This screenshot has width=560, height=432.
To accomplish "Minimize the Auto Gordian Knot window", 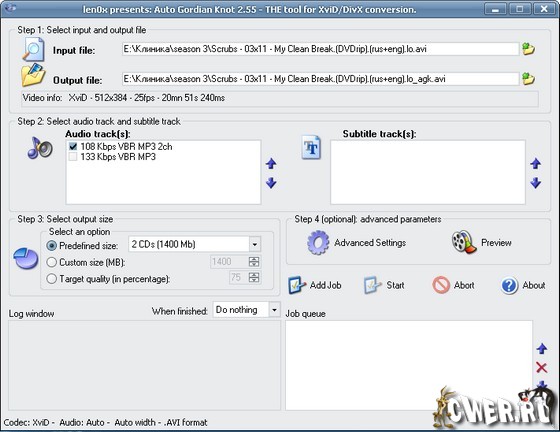I will click(x=495, y=9).
